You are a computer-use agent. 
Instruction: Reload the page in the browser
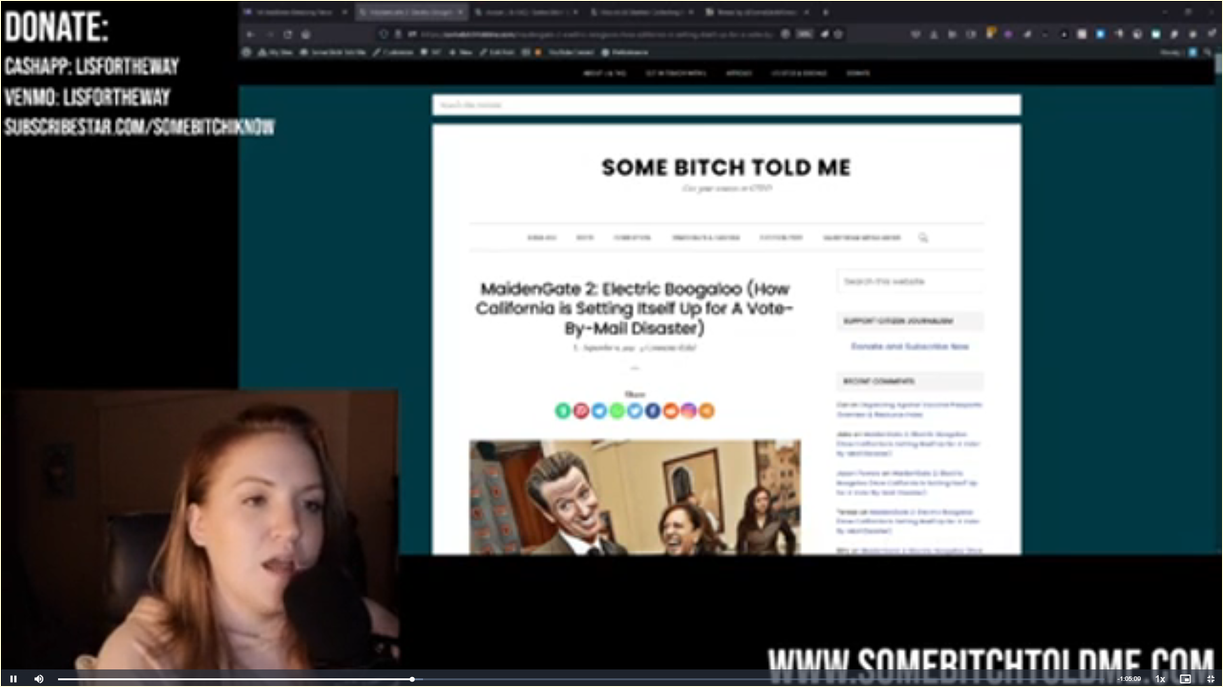tap(287, 34)
